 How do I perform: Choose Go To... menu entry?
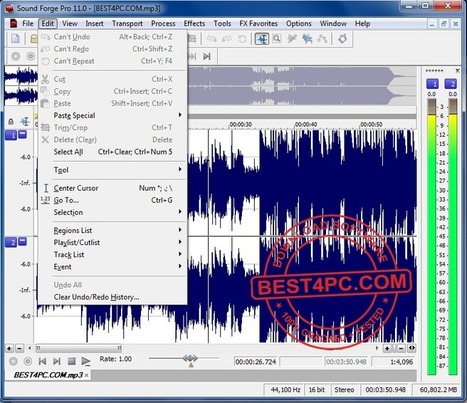pos(113,200)
